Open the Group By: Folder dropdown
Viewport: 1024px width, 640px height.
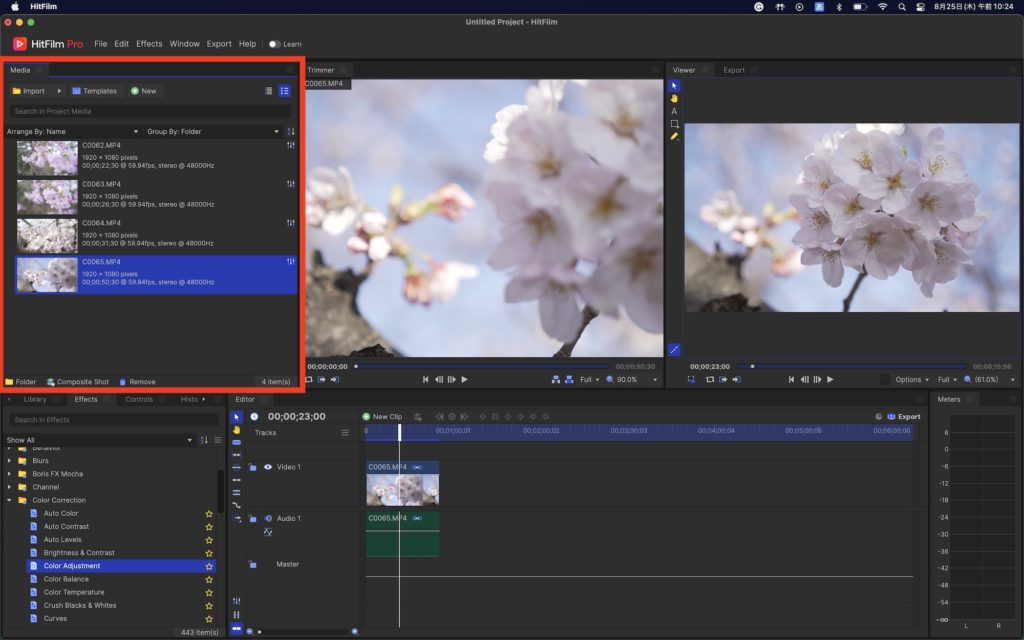point(213,131)
